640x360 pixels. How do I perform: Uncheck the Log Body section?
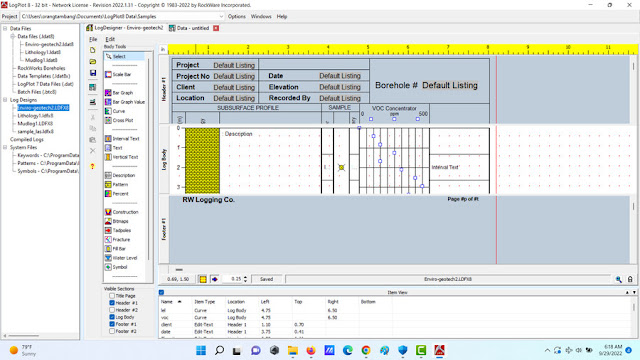[x=112, y=317]
